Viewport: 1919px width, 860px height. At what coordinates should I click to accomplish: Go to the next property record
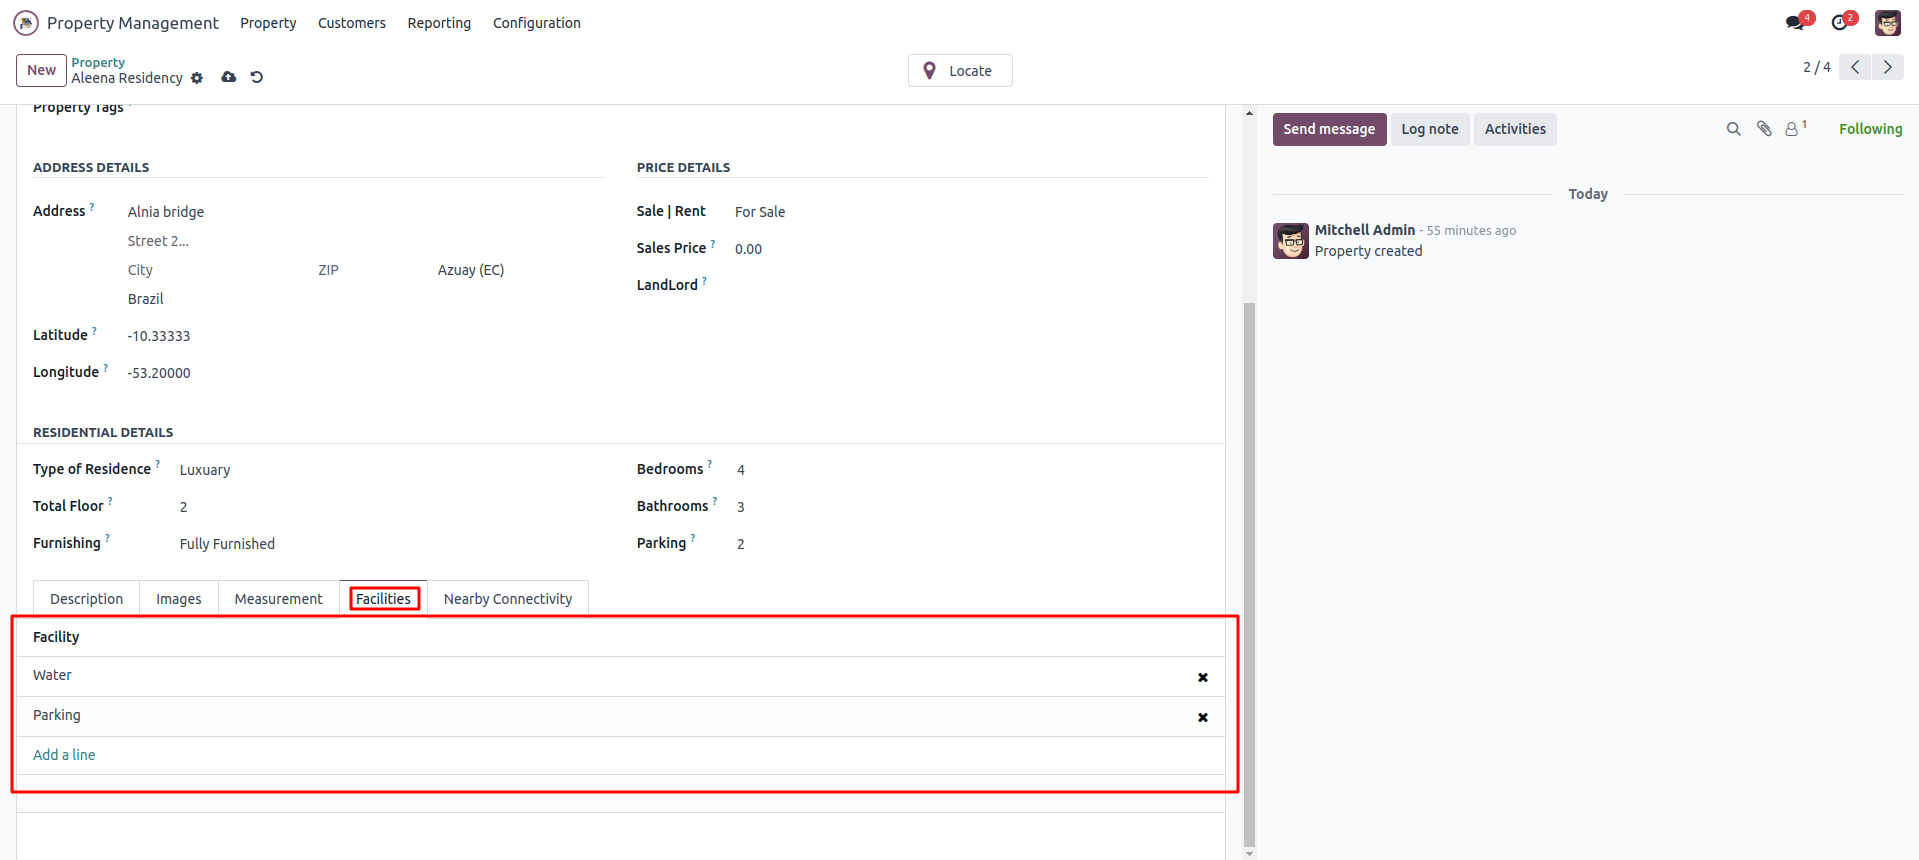pos(1887,67)
